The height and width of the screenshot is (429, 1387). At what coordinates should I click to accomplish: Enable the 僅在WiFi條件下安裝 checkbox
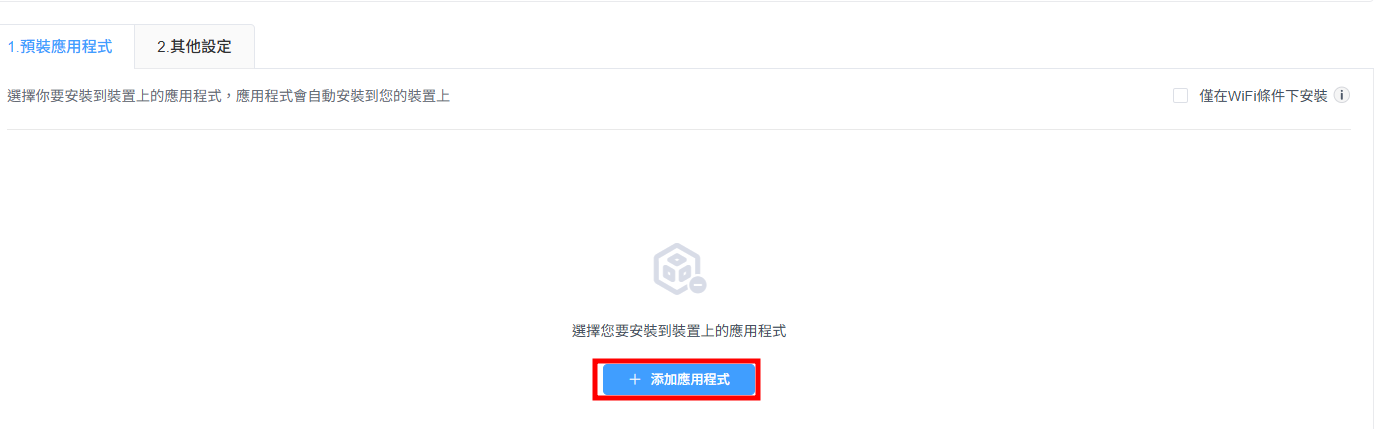[1180, 96]
